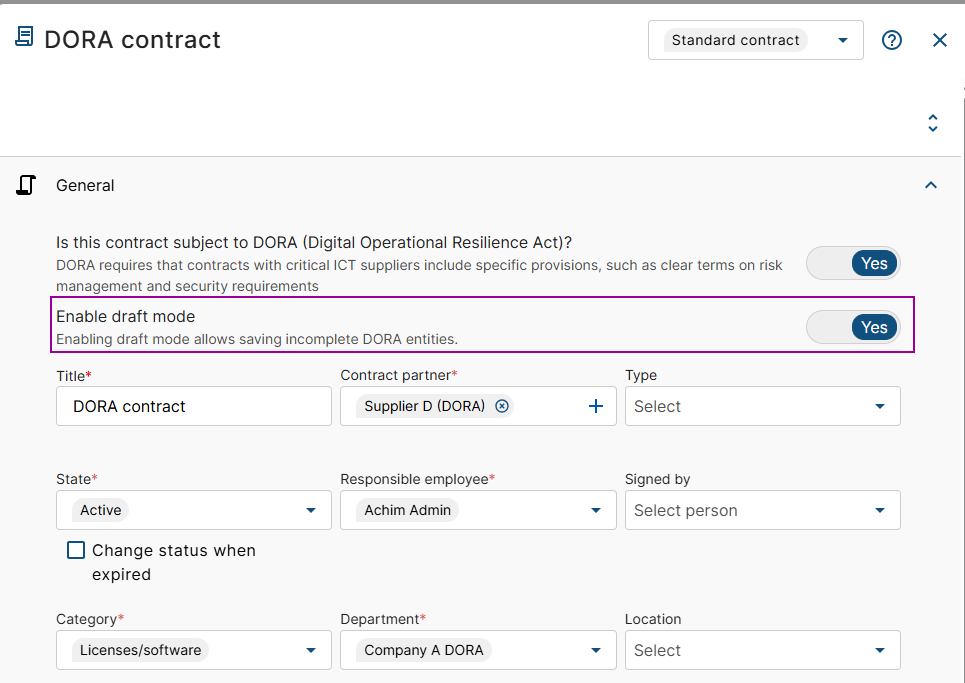Add a contract partner with plus icon
Viewport: 965px width, 683px height.
coord(596,406)
